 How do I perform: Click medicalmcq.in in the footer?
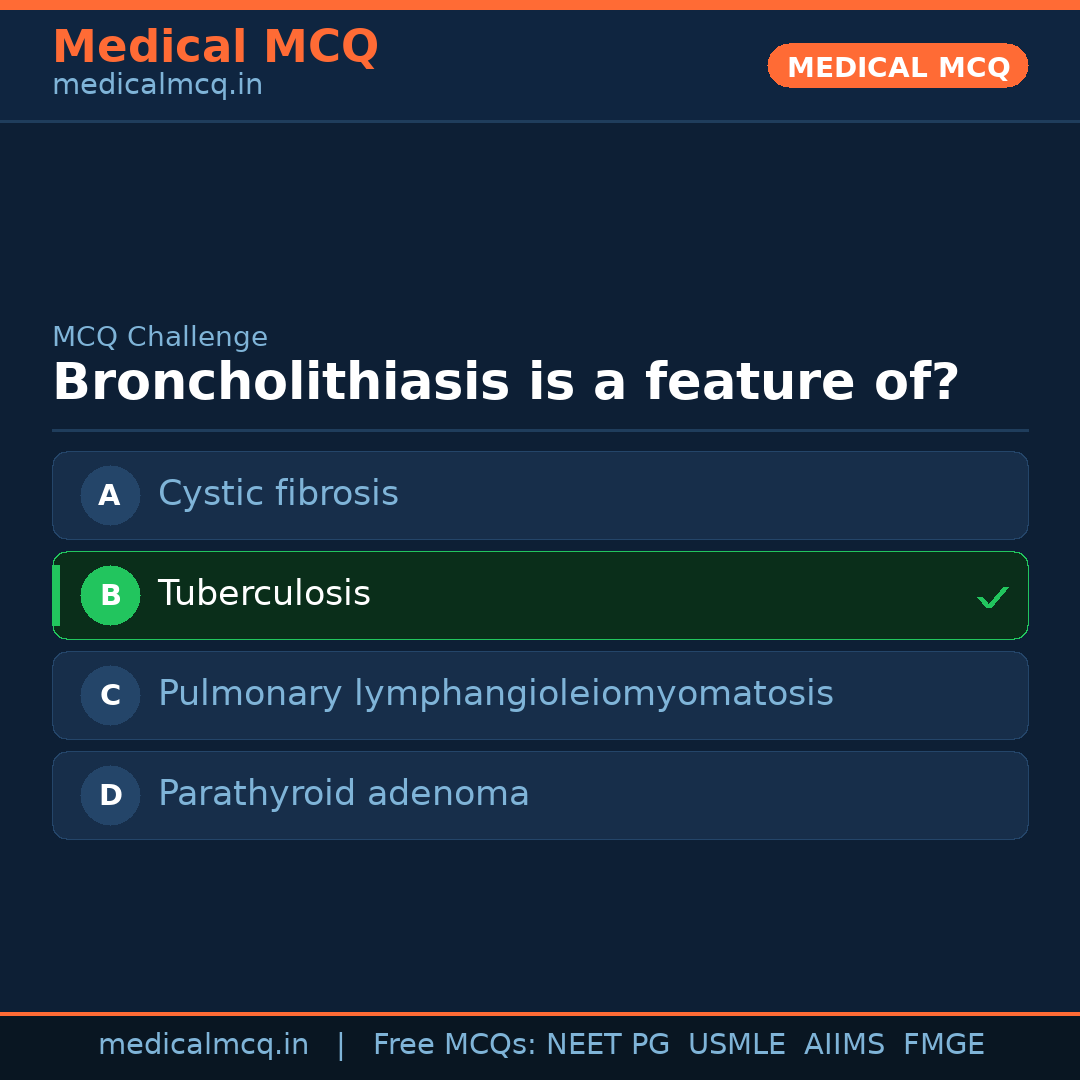204,1044
